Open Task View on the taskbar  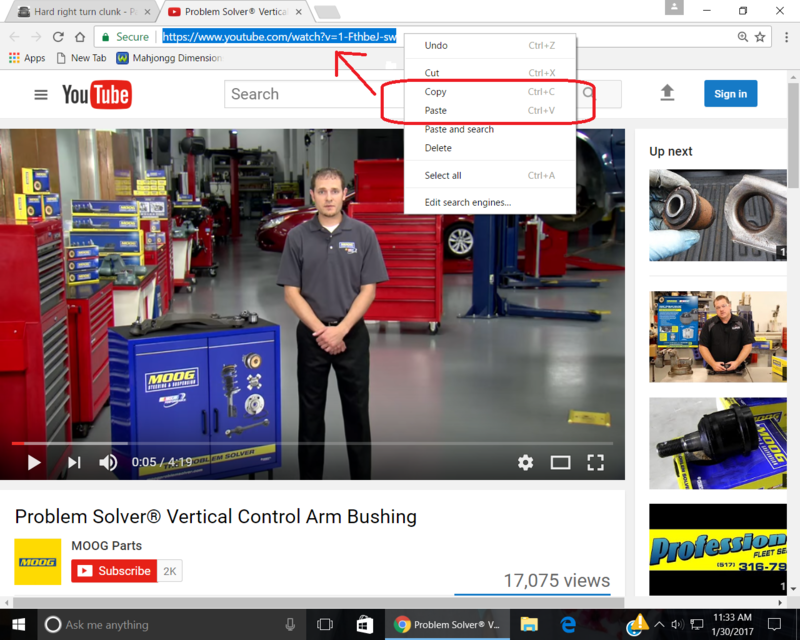click(x=324, y=624)
